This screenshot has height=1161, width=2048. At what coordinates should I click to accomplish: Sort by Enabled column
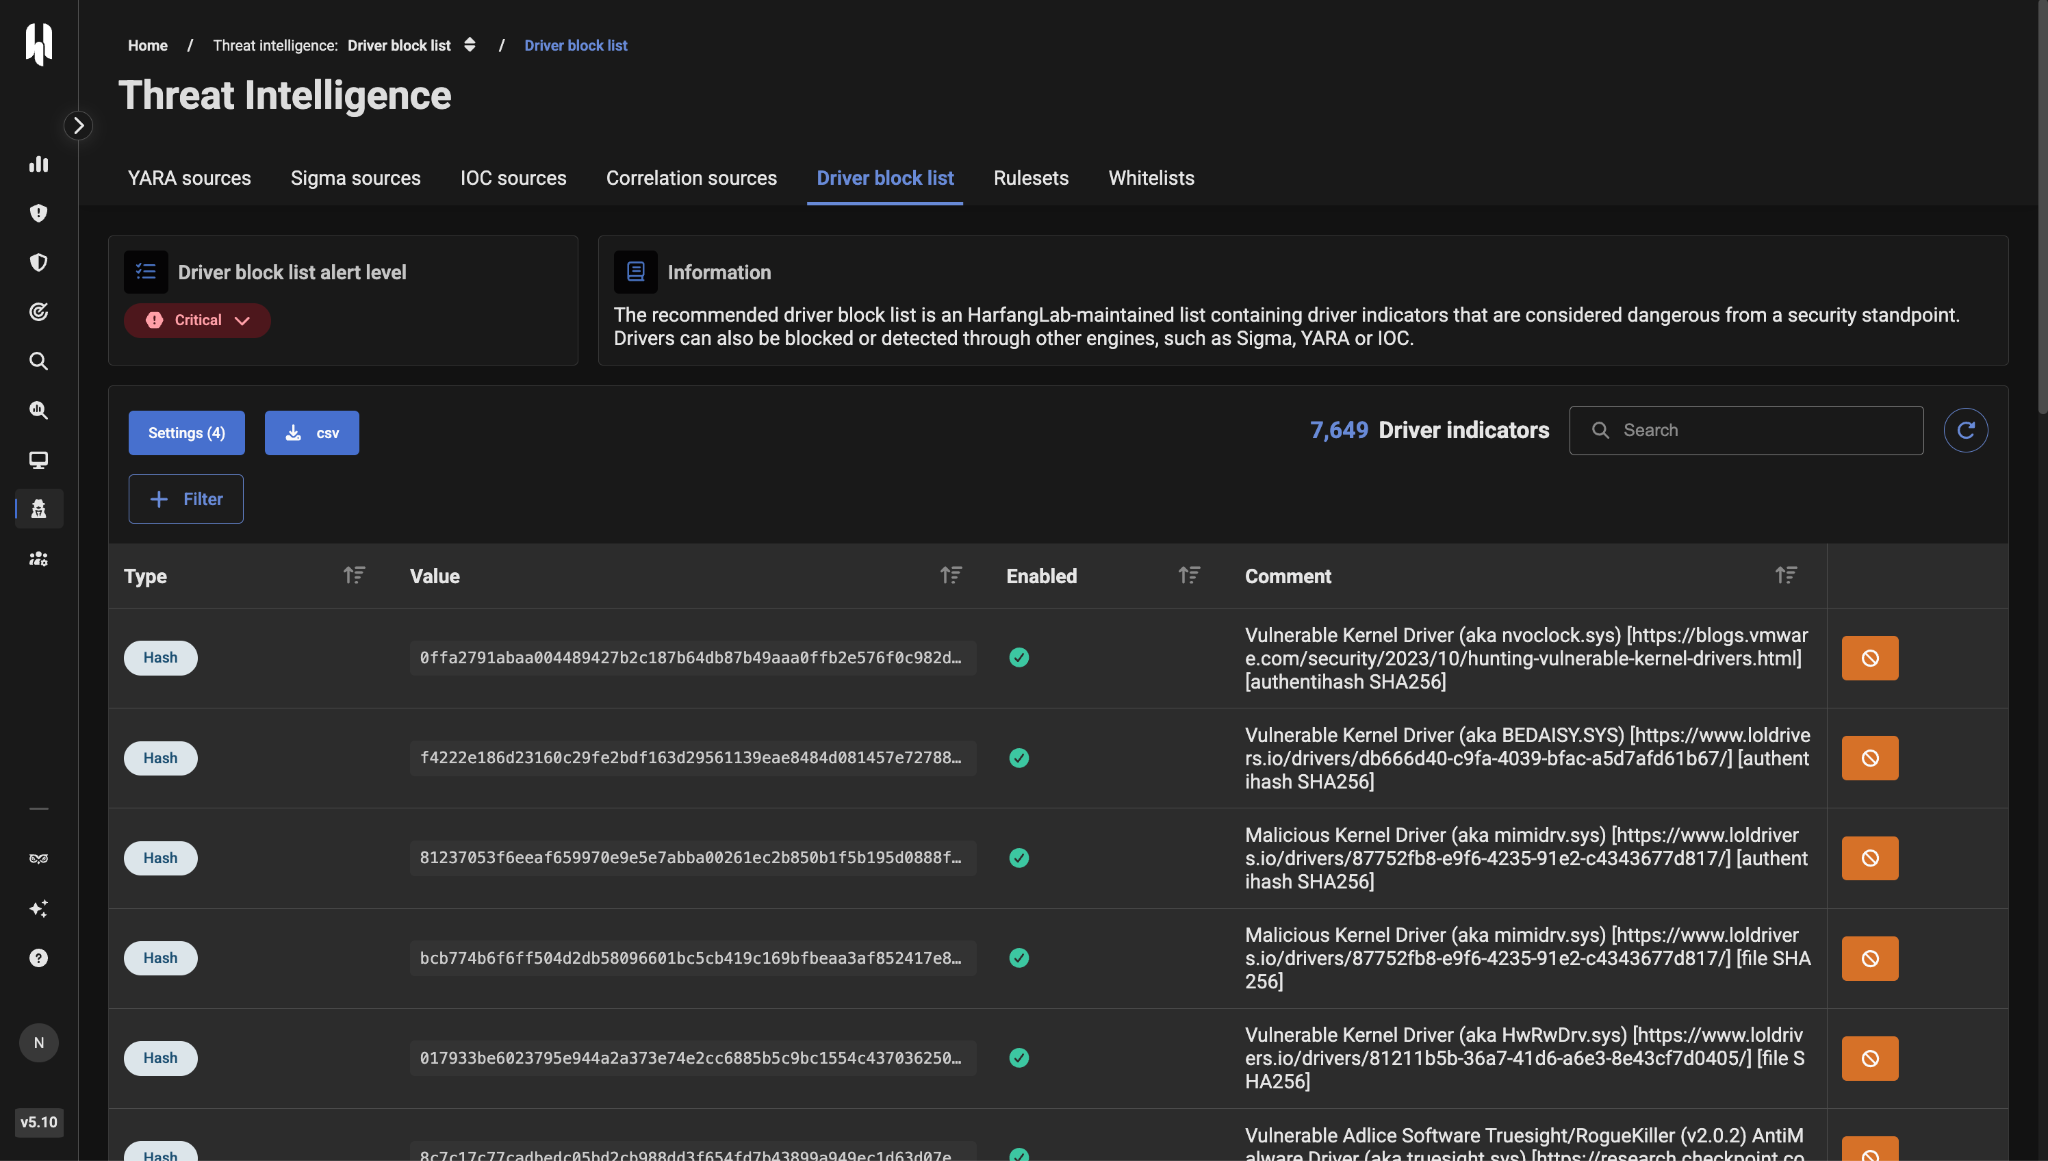pos(1189,575)
